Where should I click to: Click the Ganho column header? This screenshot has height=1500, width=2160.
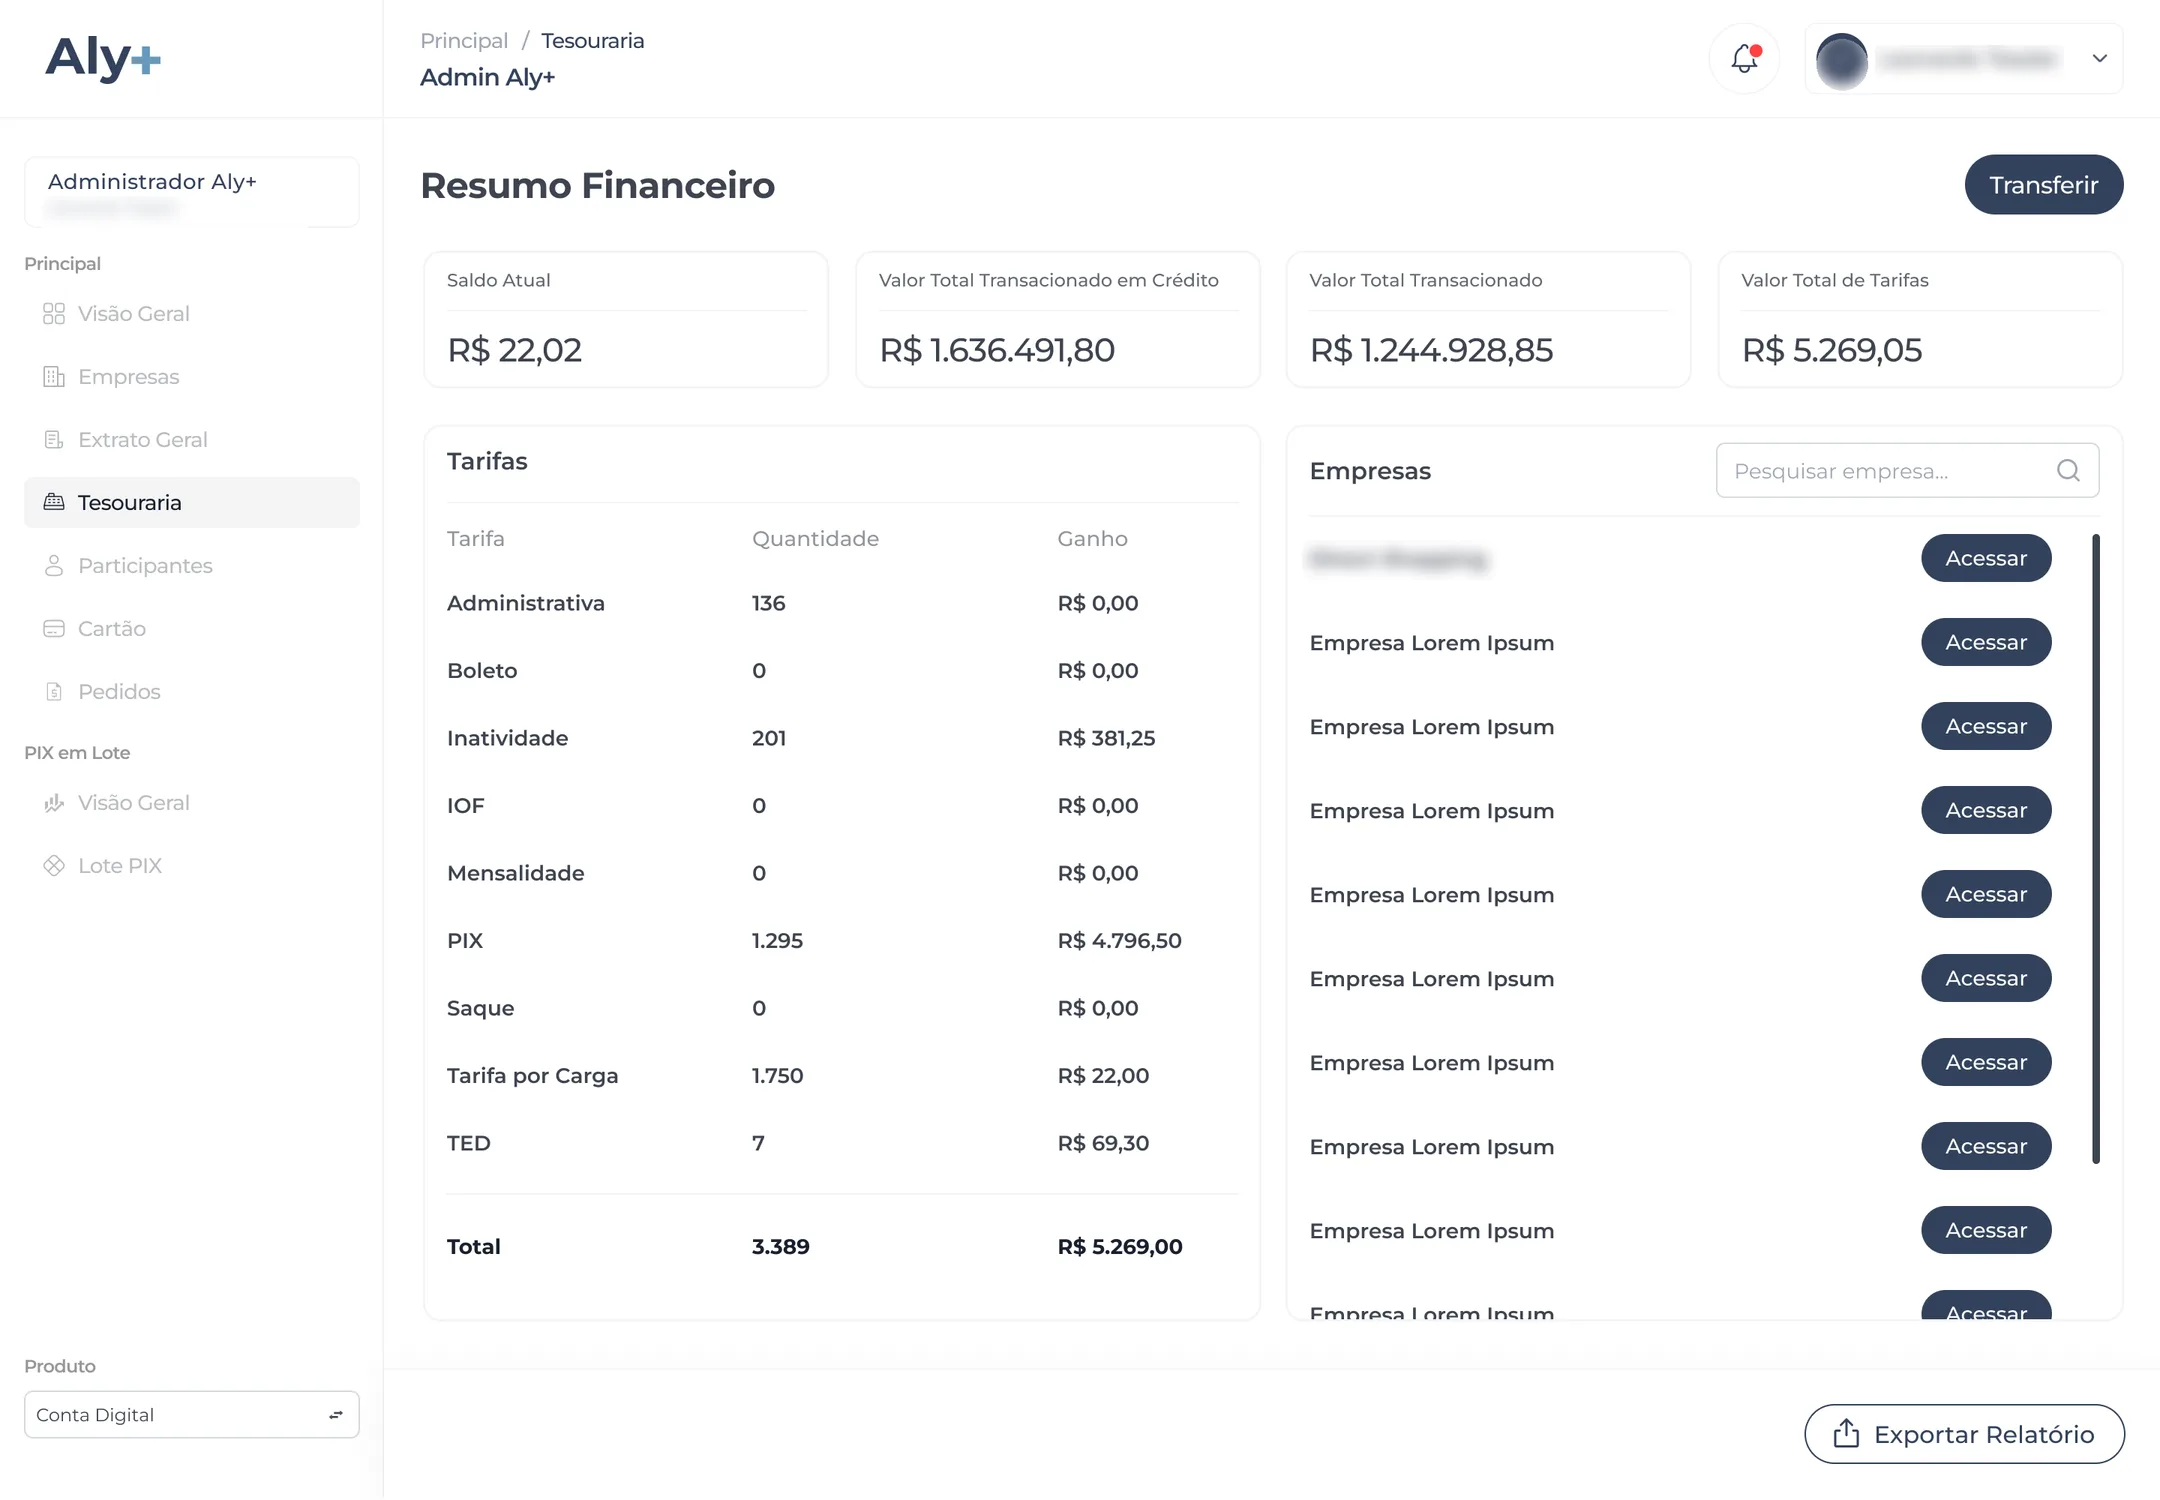[1092, 539]
